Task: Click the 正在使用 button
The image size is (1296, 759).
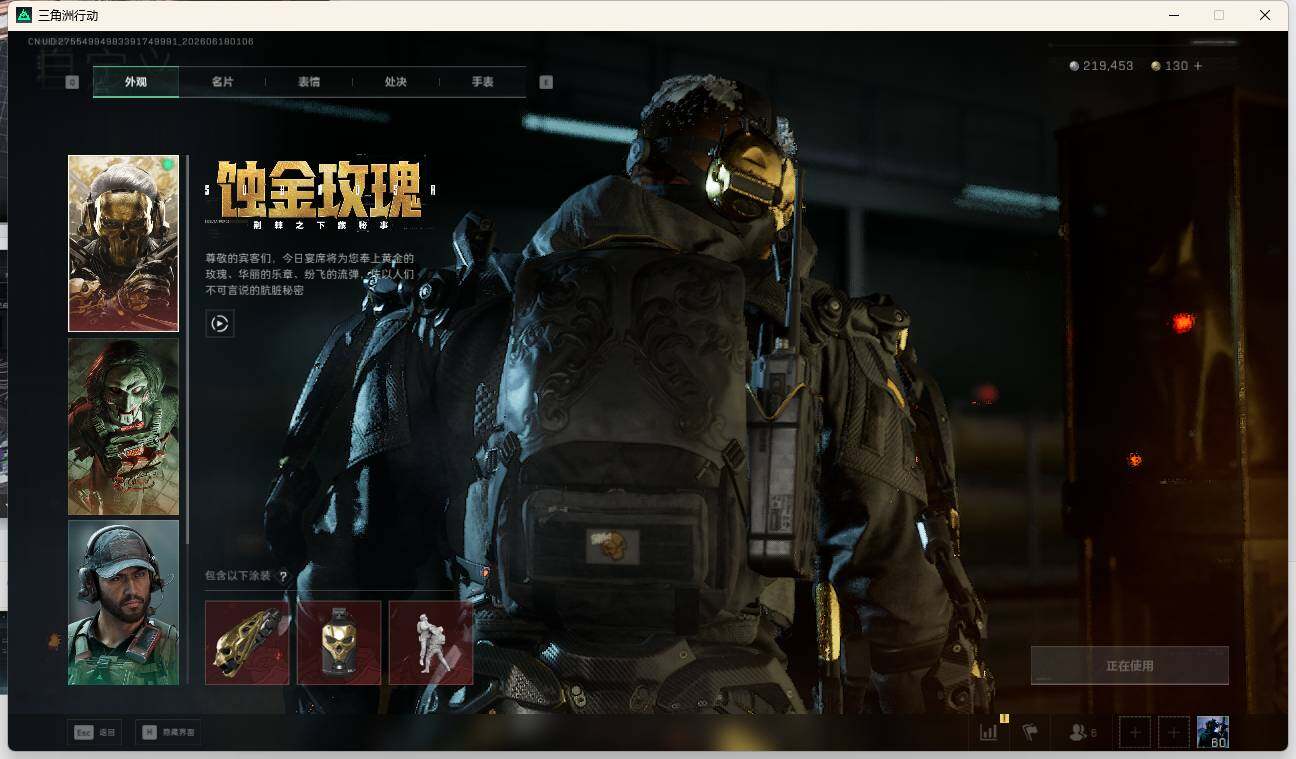Action: 1130,665
